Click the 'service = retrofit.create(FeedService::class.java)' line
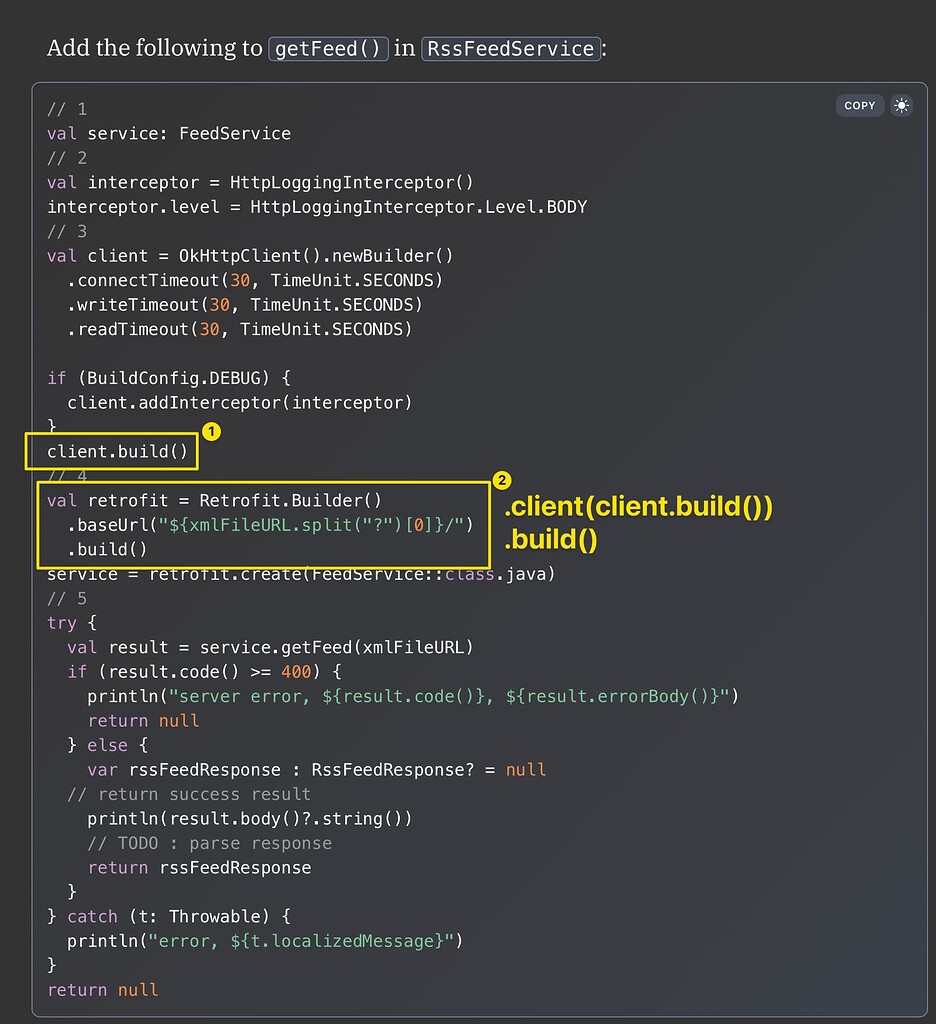The height and width of the screenshot is (1024, 936). [301, 574]
